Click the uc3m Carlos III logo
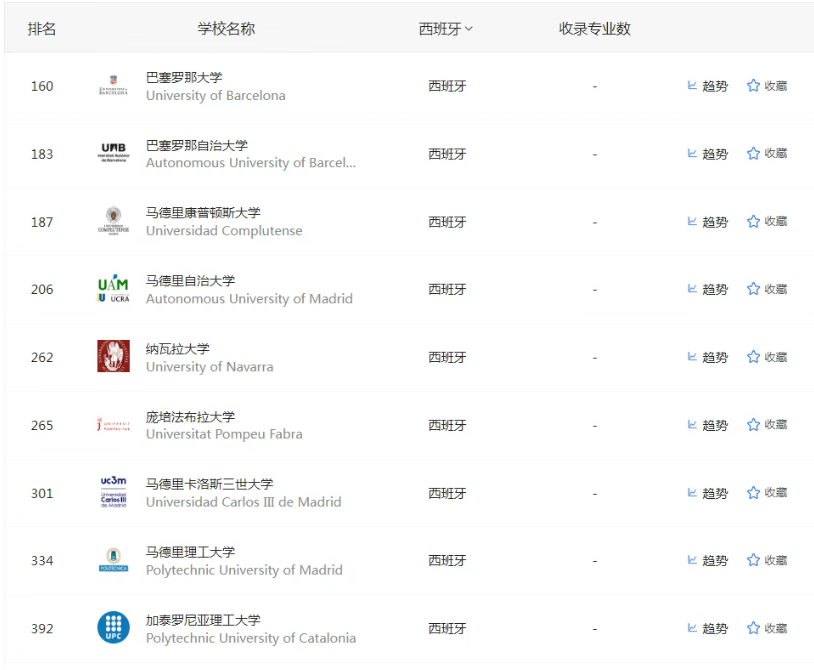 [x=113, y=492]
